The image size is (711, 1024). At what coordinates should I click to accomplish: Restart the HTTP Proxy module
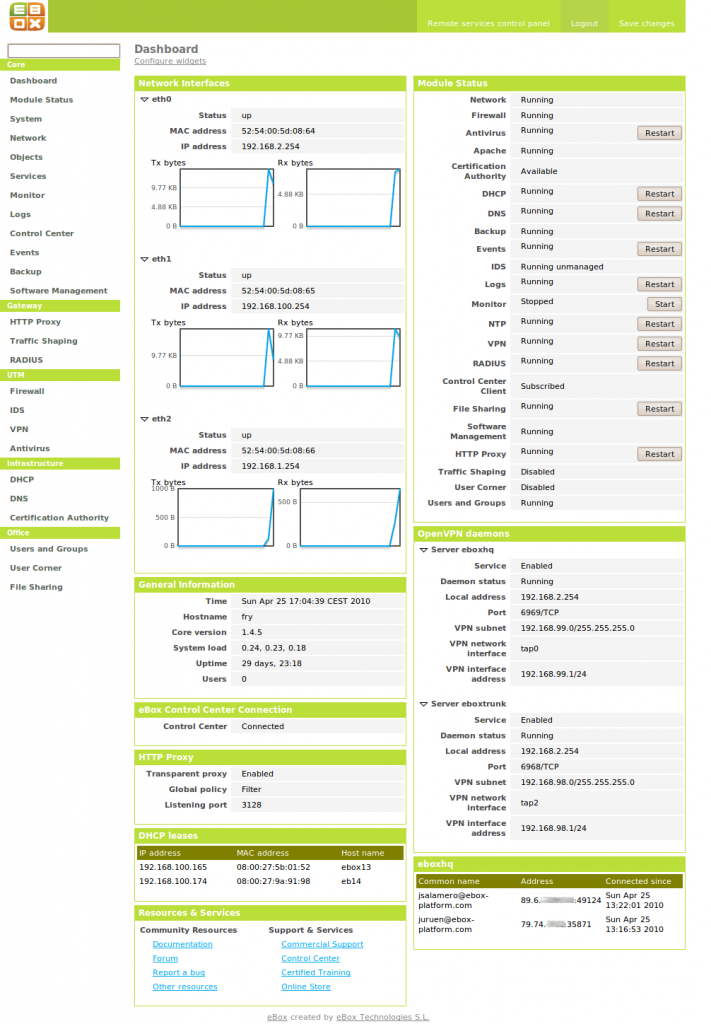click(659, 454)
